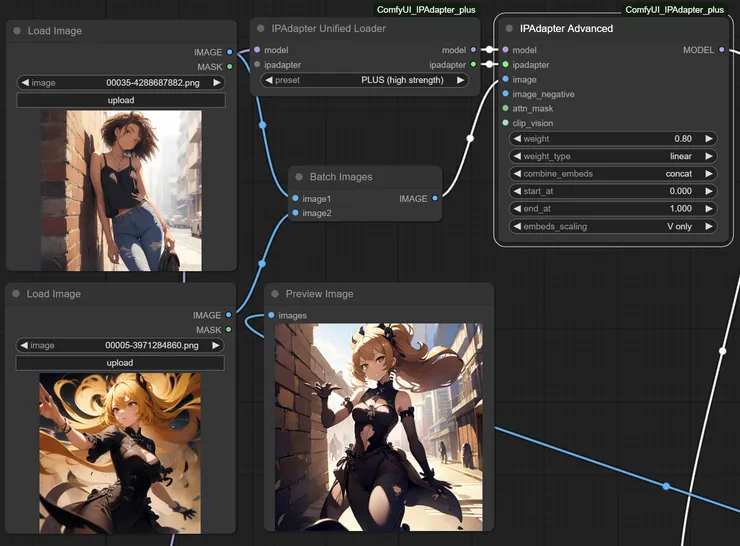Increase the weight value with right arrow

point(709,139)
